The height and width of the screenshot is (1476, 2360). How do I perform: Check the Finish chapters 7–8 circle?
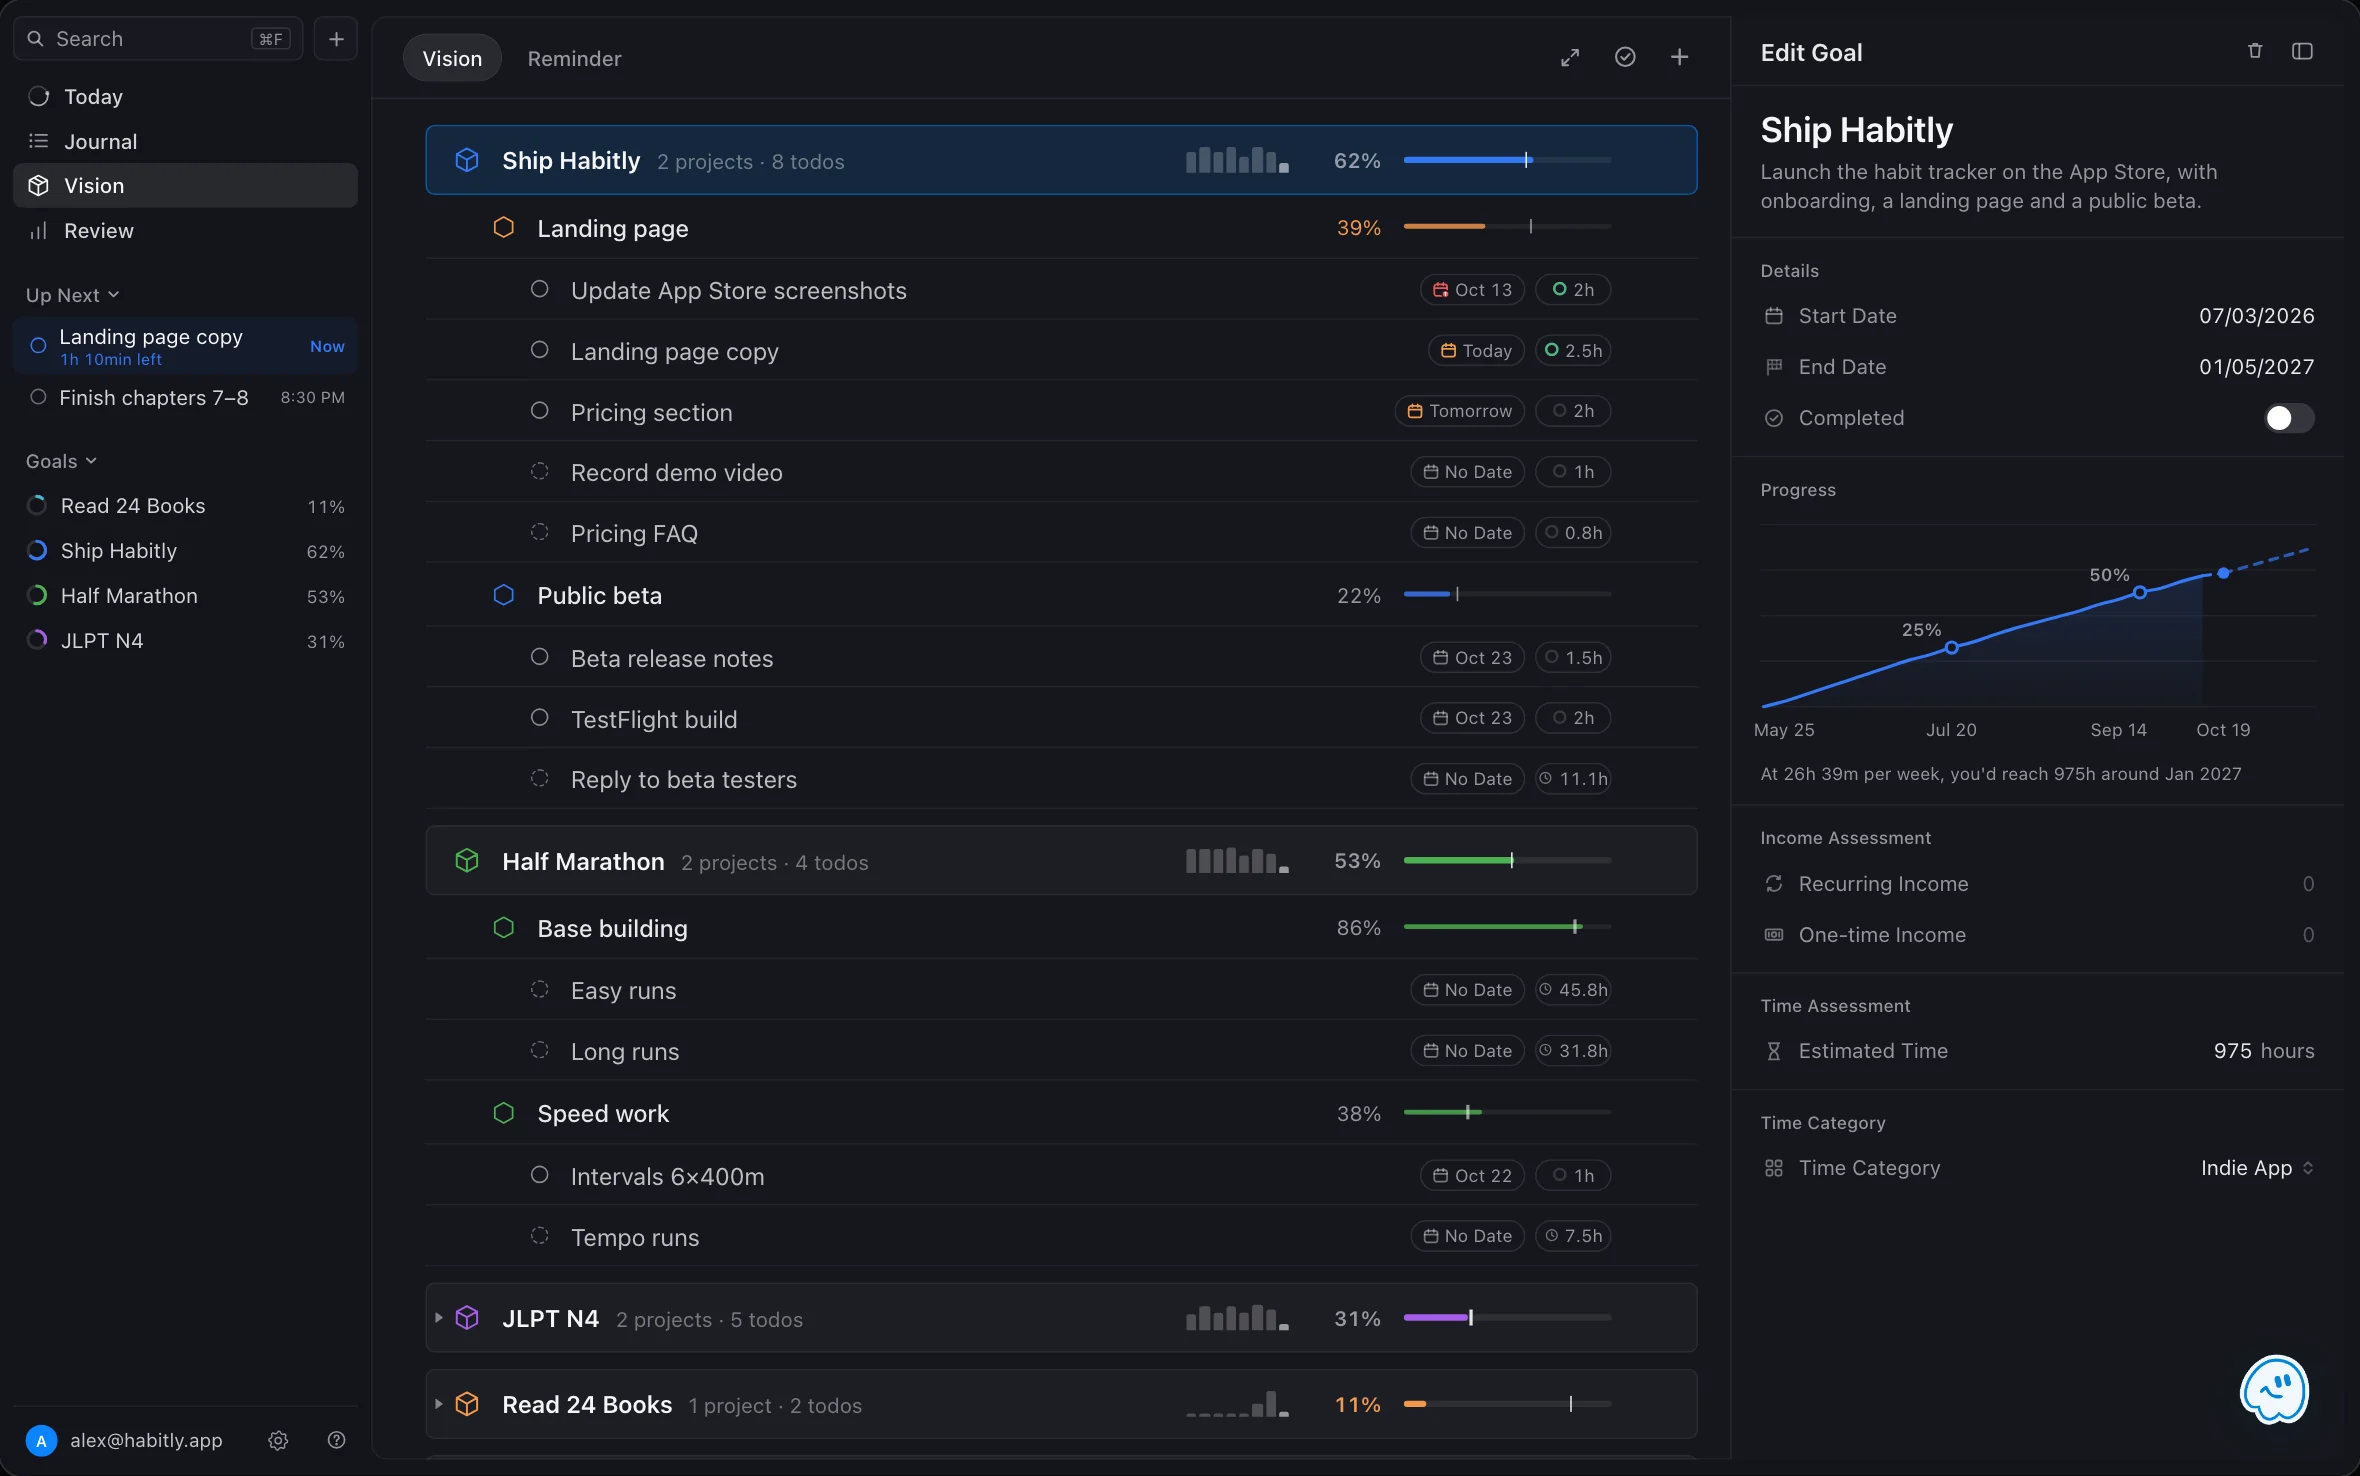tap(38, 397)
